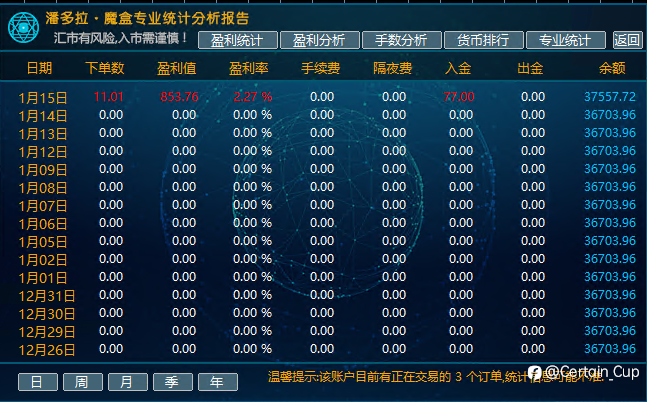Click the 返回 button

pyautogui.click(x=628, y=40)
